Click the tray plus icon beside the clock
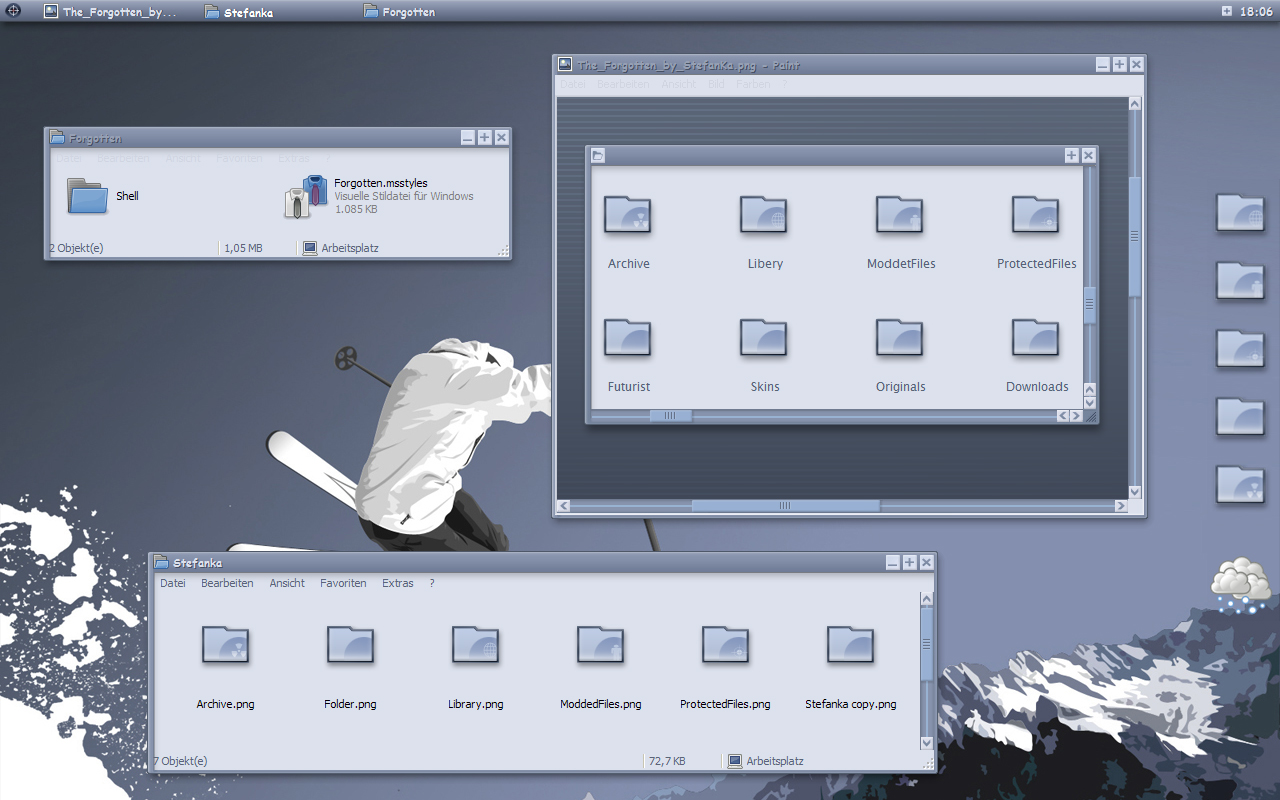The image size is (1280, 800). (1227, 11)
